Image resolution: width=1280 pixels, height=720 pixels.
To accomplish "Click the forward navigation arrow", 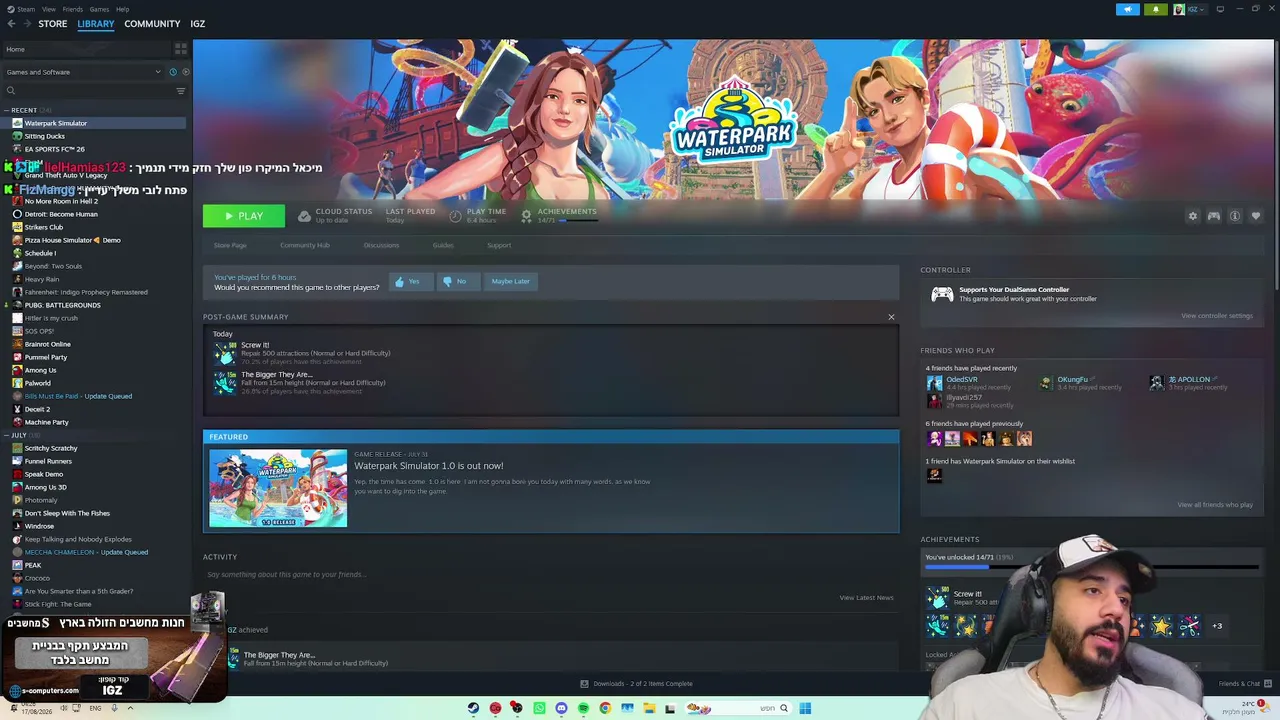I will click(27, 24).
